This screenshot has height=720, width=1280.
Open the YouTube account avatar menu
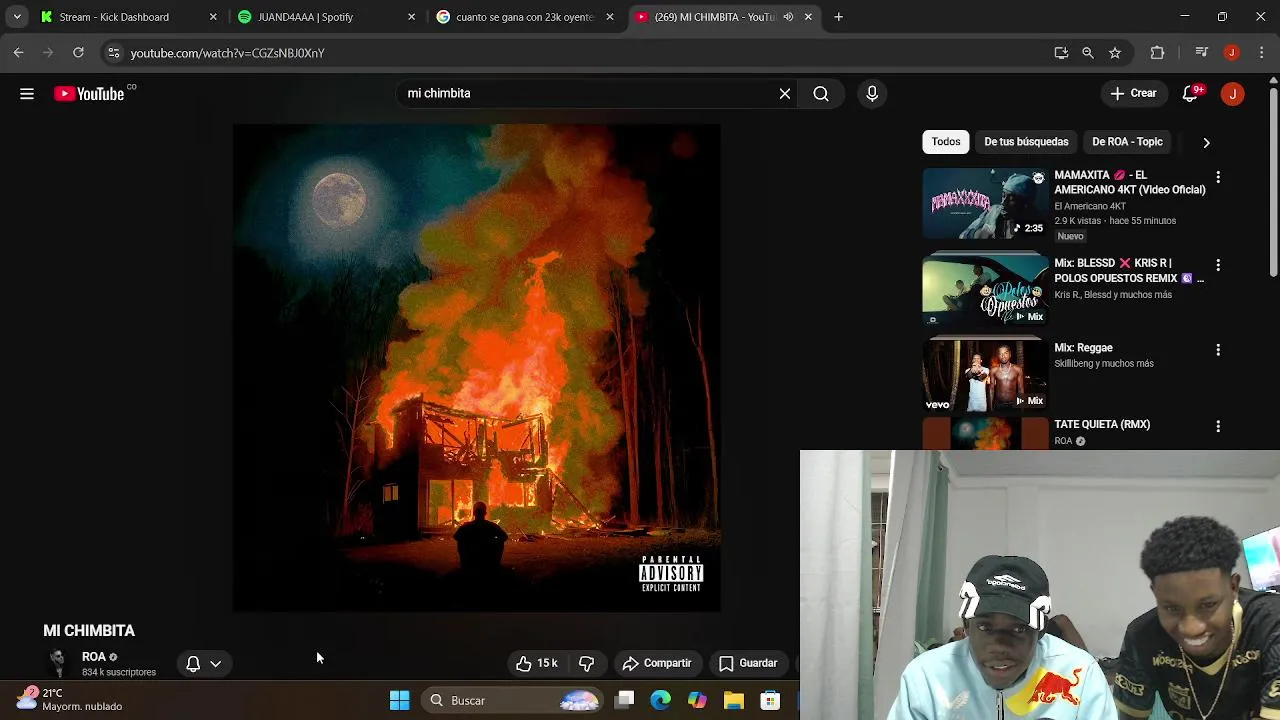(x=1232, y=93)
